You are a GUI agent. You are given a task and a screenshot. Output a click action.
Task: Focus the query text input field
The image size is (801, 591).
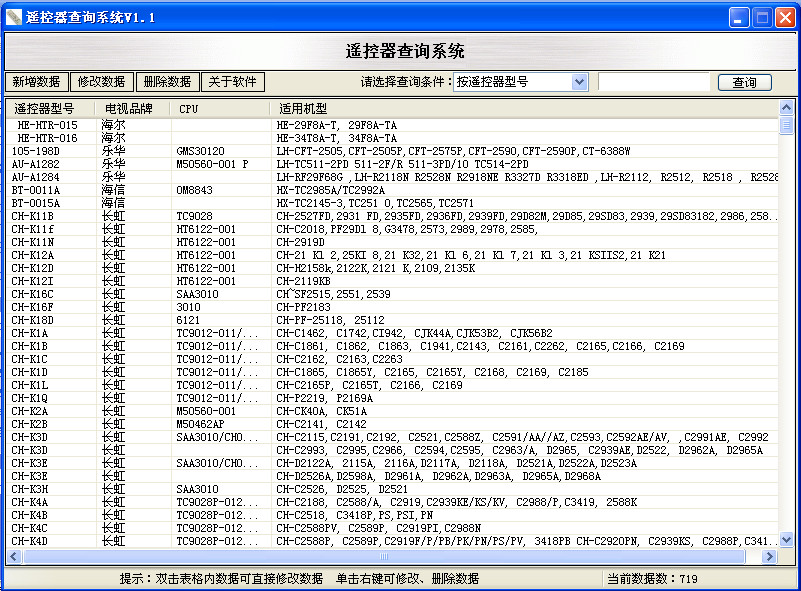(x=654, y=82)
